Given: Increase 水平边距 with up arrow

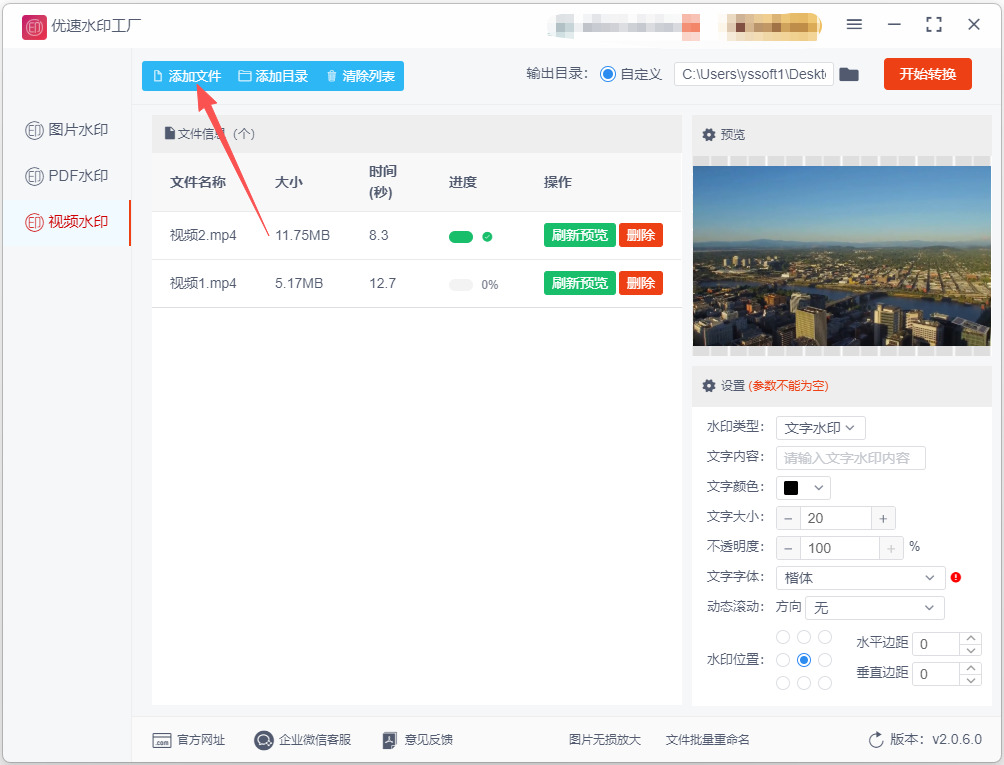Looking at the screenshot, I should 971,638.
